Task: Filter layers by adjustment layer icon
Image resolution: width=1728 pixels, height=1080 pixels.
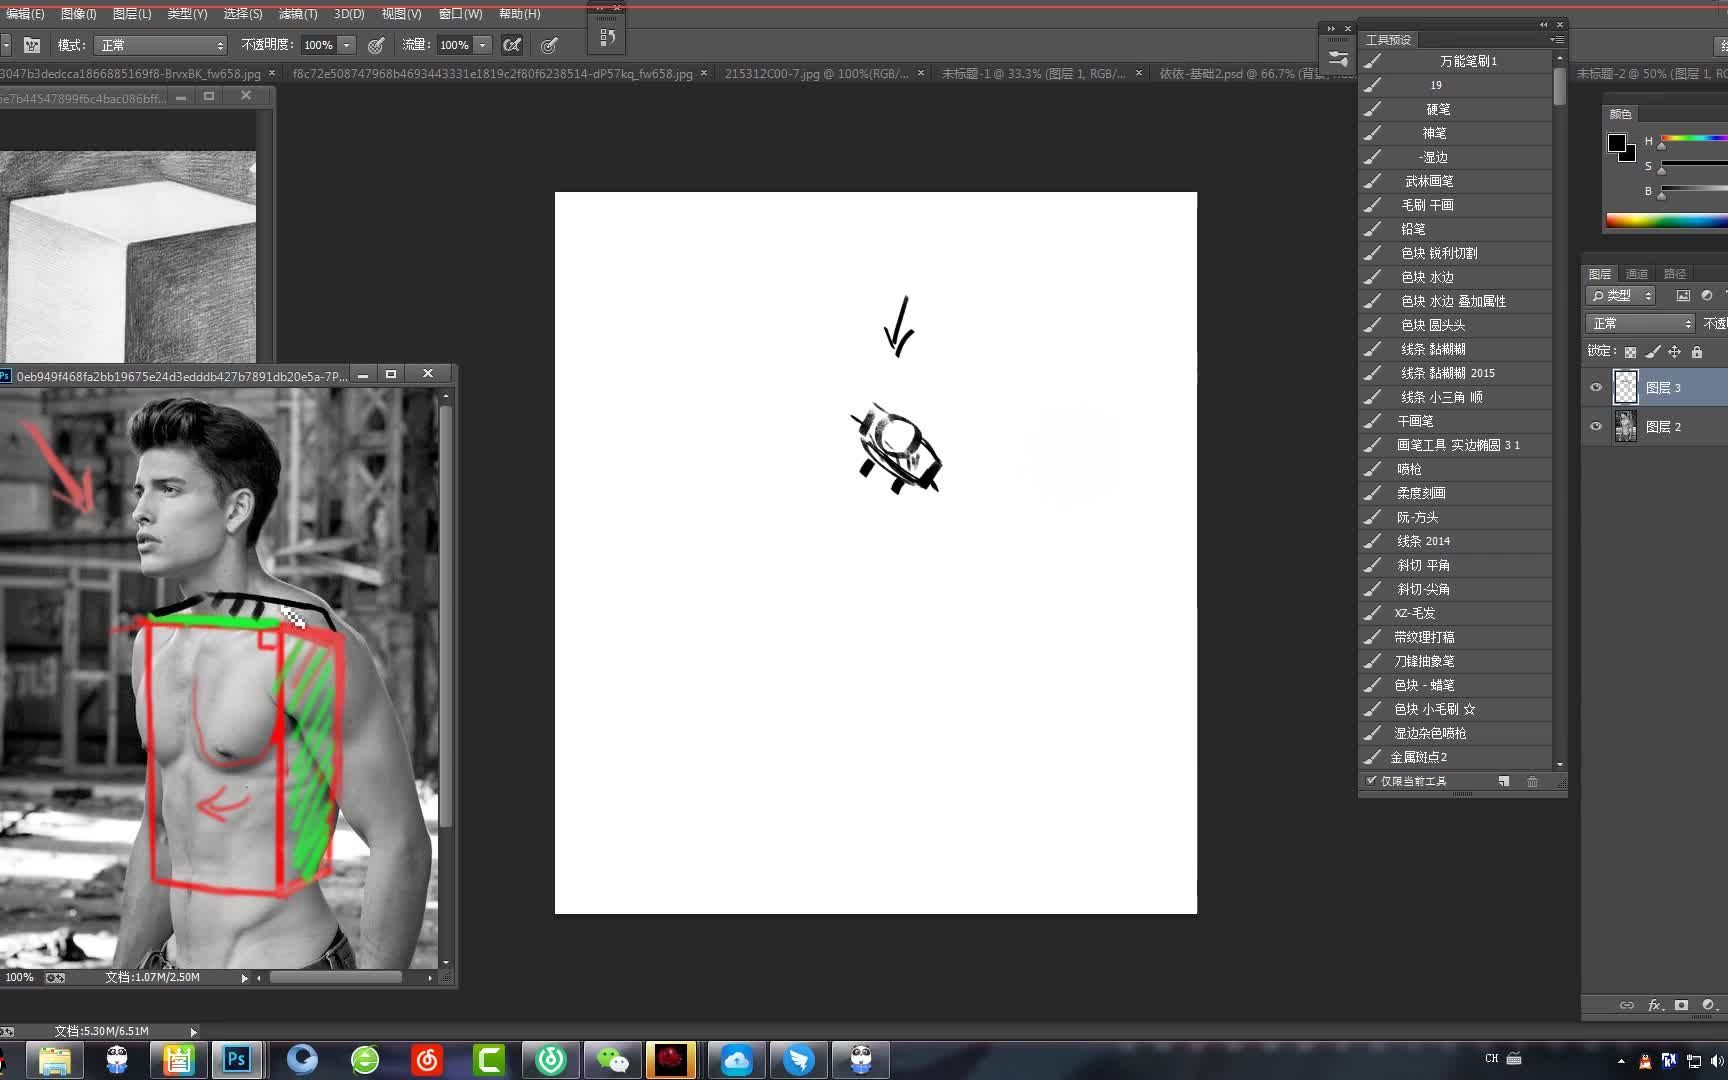Action: [x=1707, y=296]
